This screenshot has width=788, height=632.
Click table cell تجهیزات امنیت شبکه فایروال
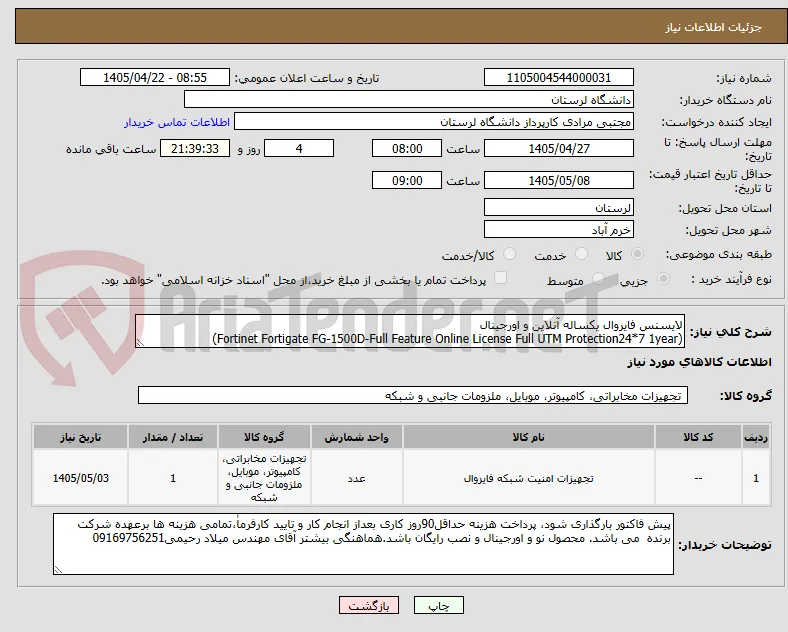(529, 478)
